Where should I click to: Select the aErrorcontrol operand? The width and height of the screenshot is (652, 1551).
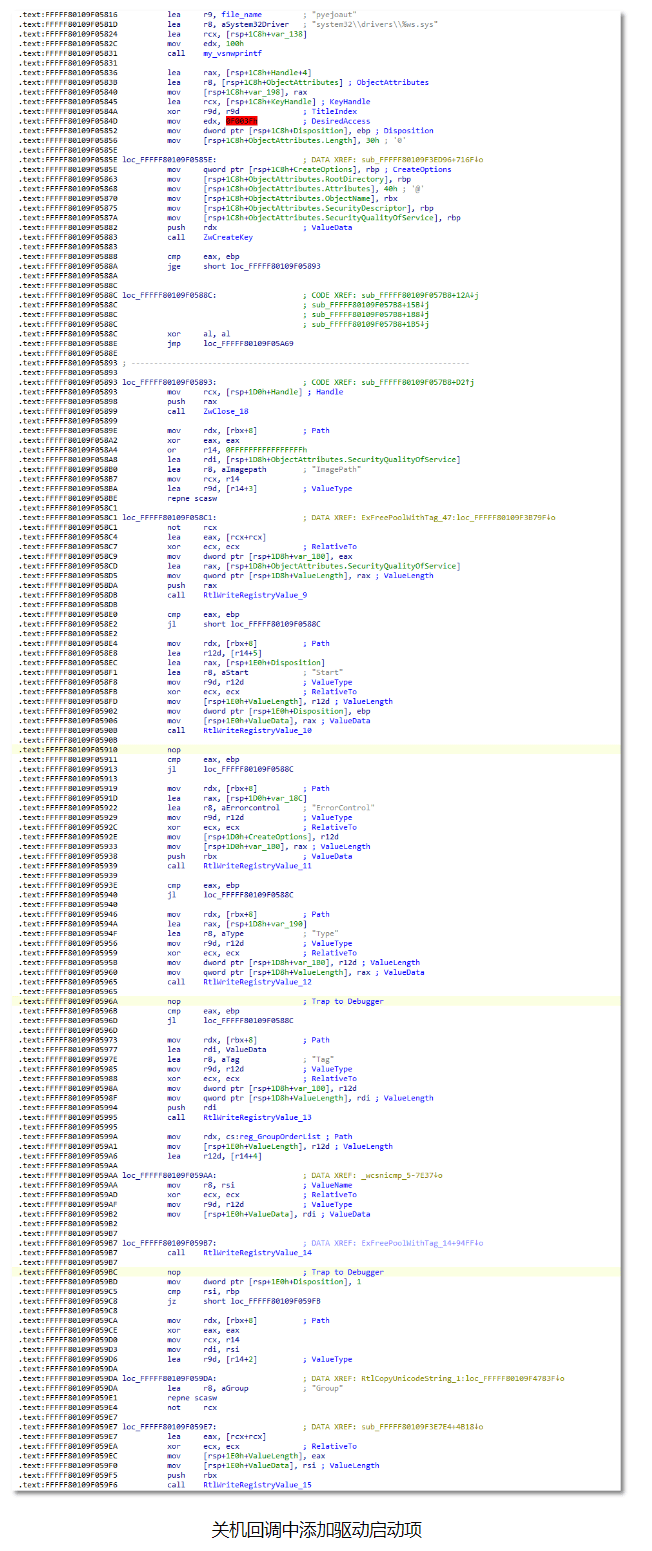(x=252, y=808)
